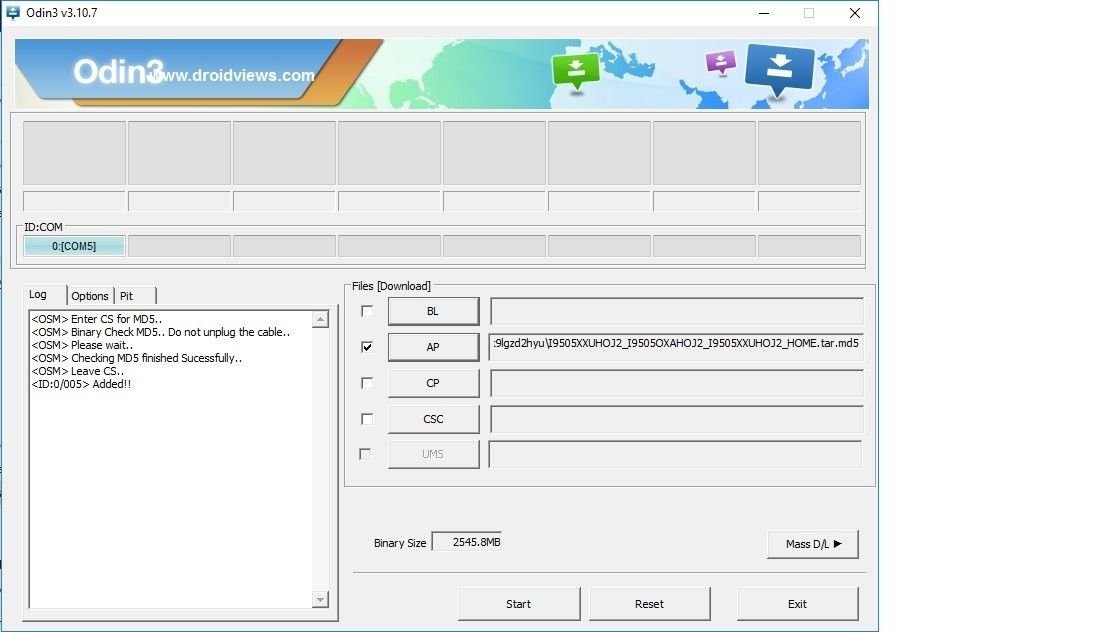
Task: Click the 'Binary Check MD5' log line
Action: [x=160, y=332]
